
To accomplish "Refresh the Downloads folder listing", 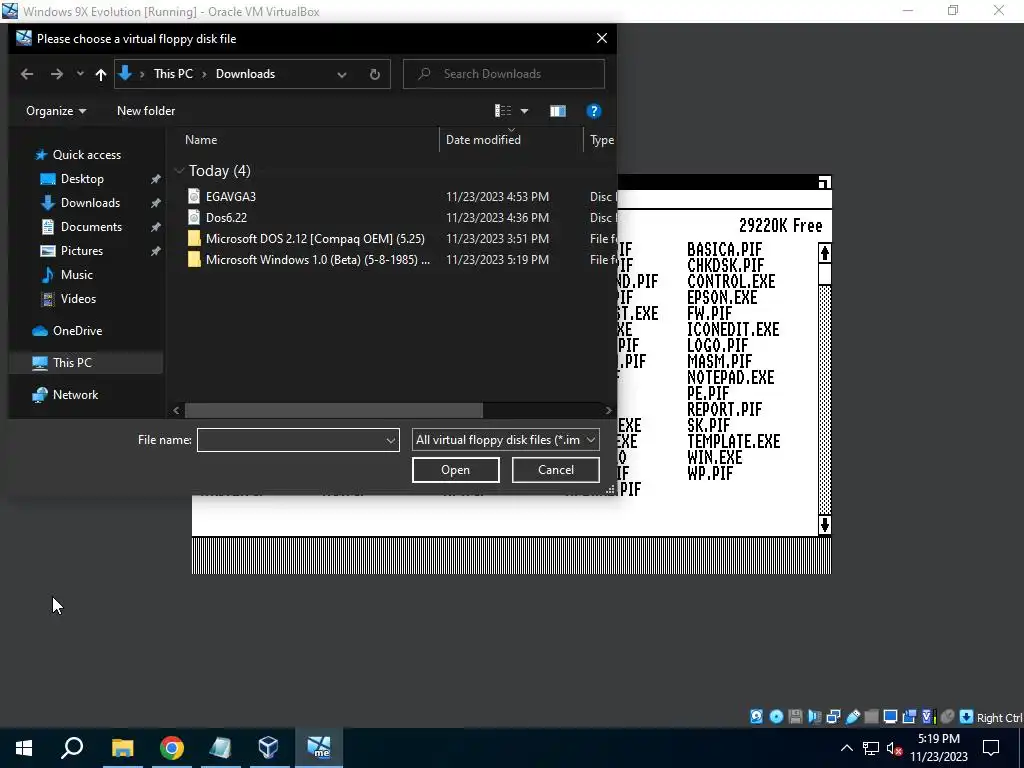I will [375, 74].
